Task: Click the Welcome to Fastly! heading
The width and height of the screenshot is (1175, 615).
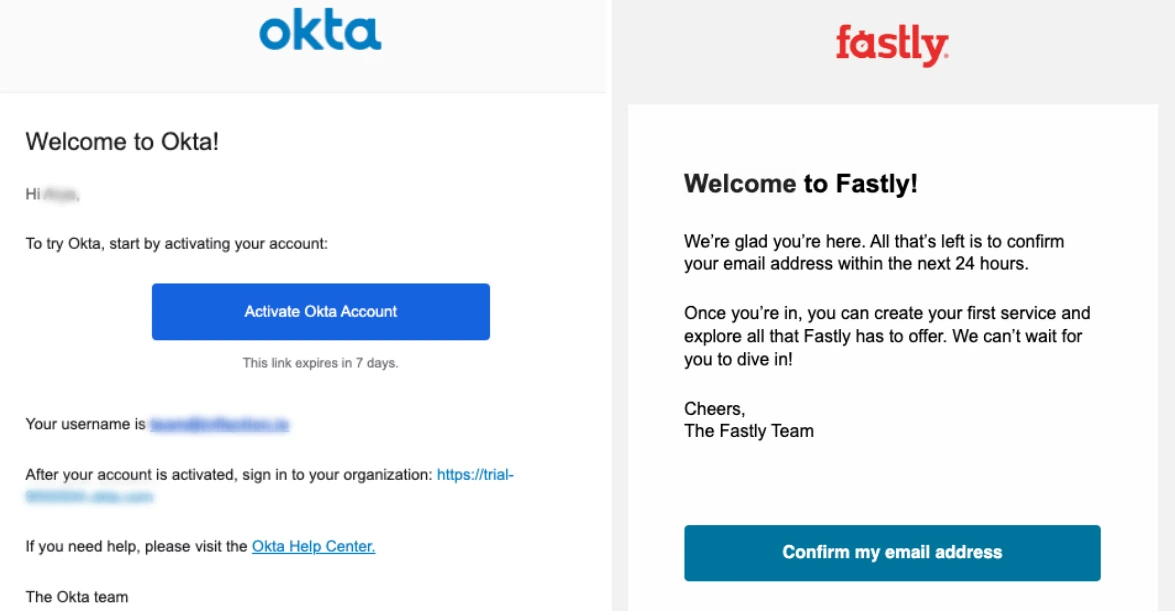Action: pyautogui.click(x=800, y=184)
